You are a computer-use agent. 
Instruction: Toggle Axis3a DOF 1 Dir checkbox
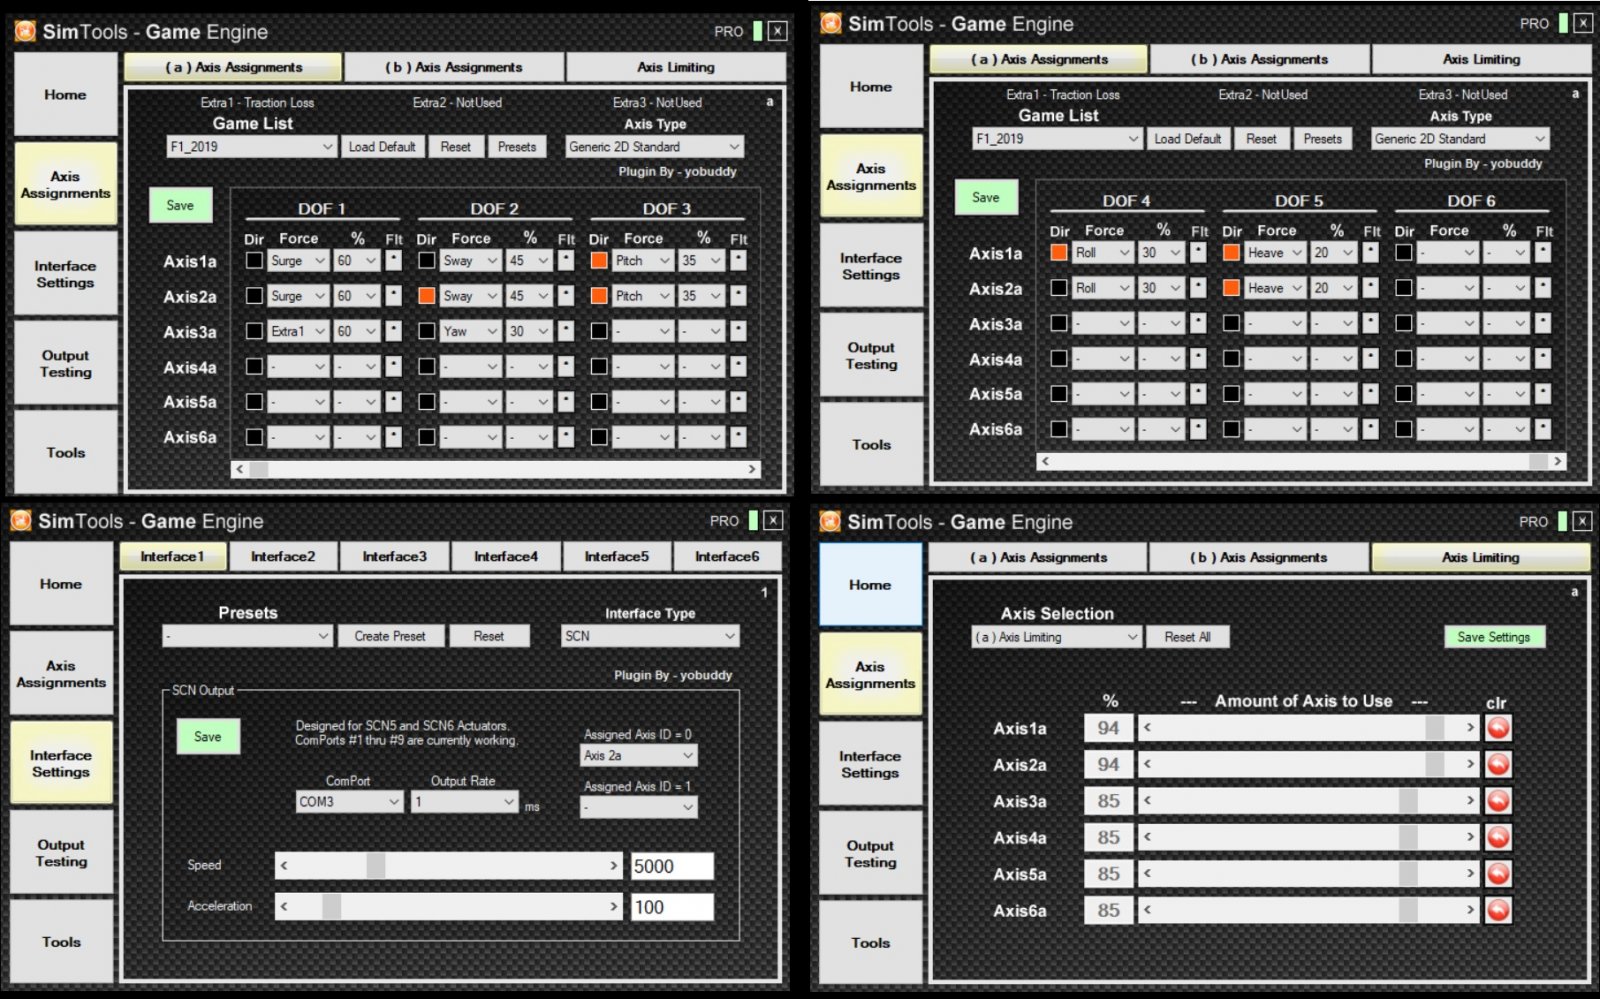(254, 331)
